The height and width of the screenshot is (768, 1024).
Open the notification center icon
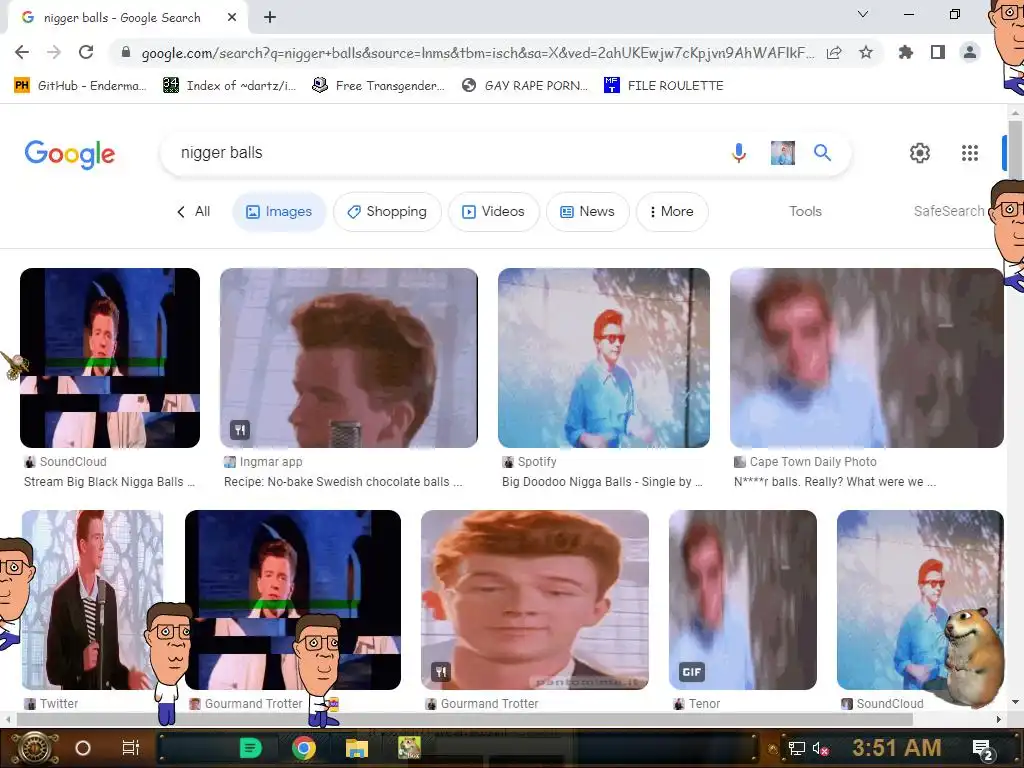point(983,749)
